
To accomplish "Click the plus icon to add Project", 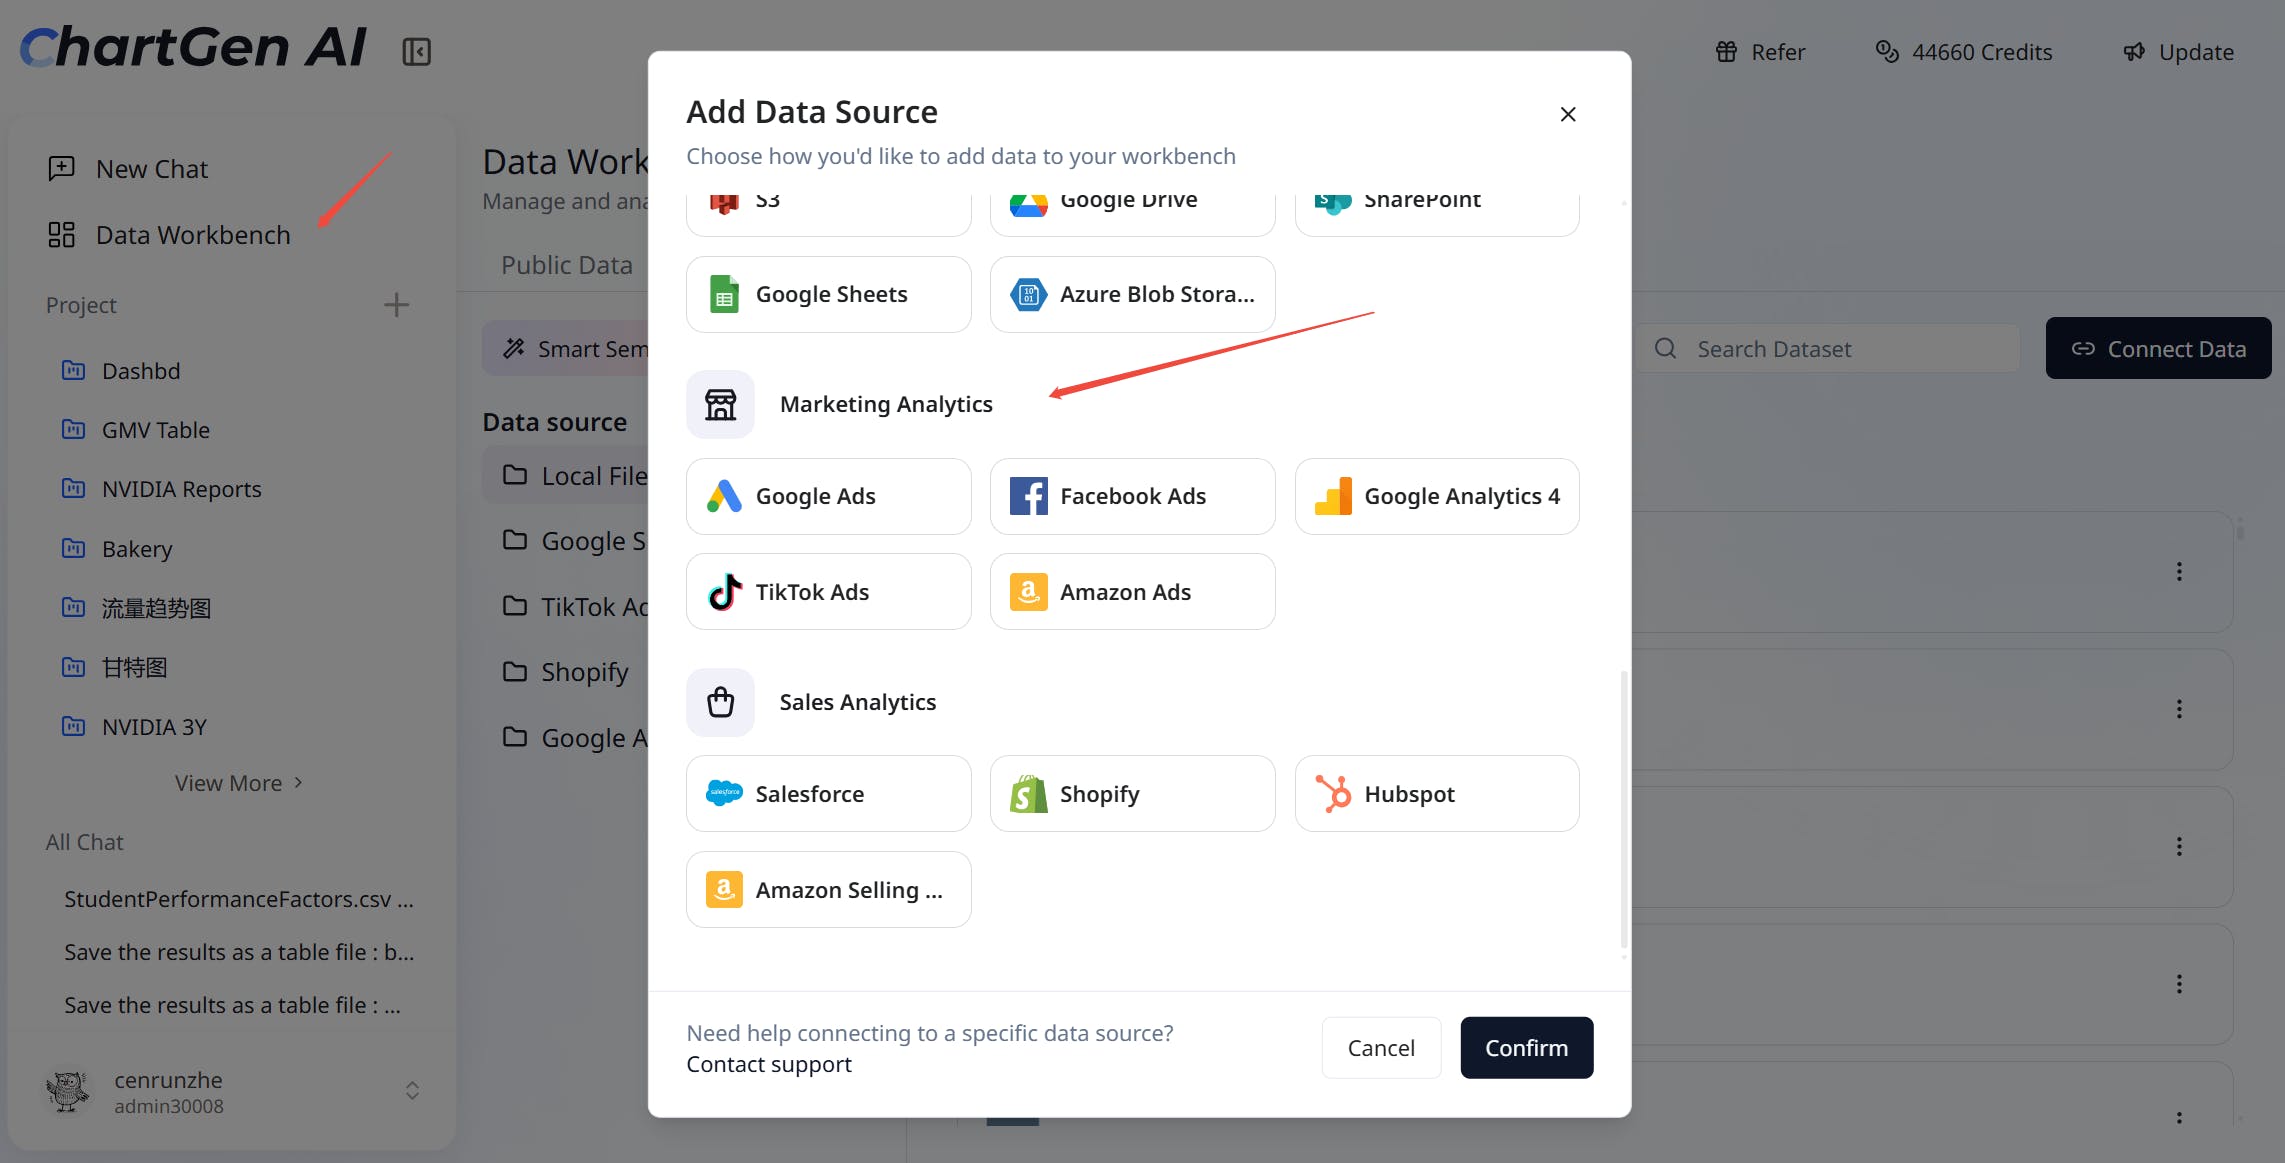I will [396, 305].
